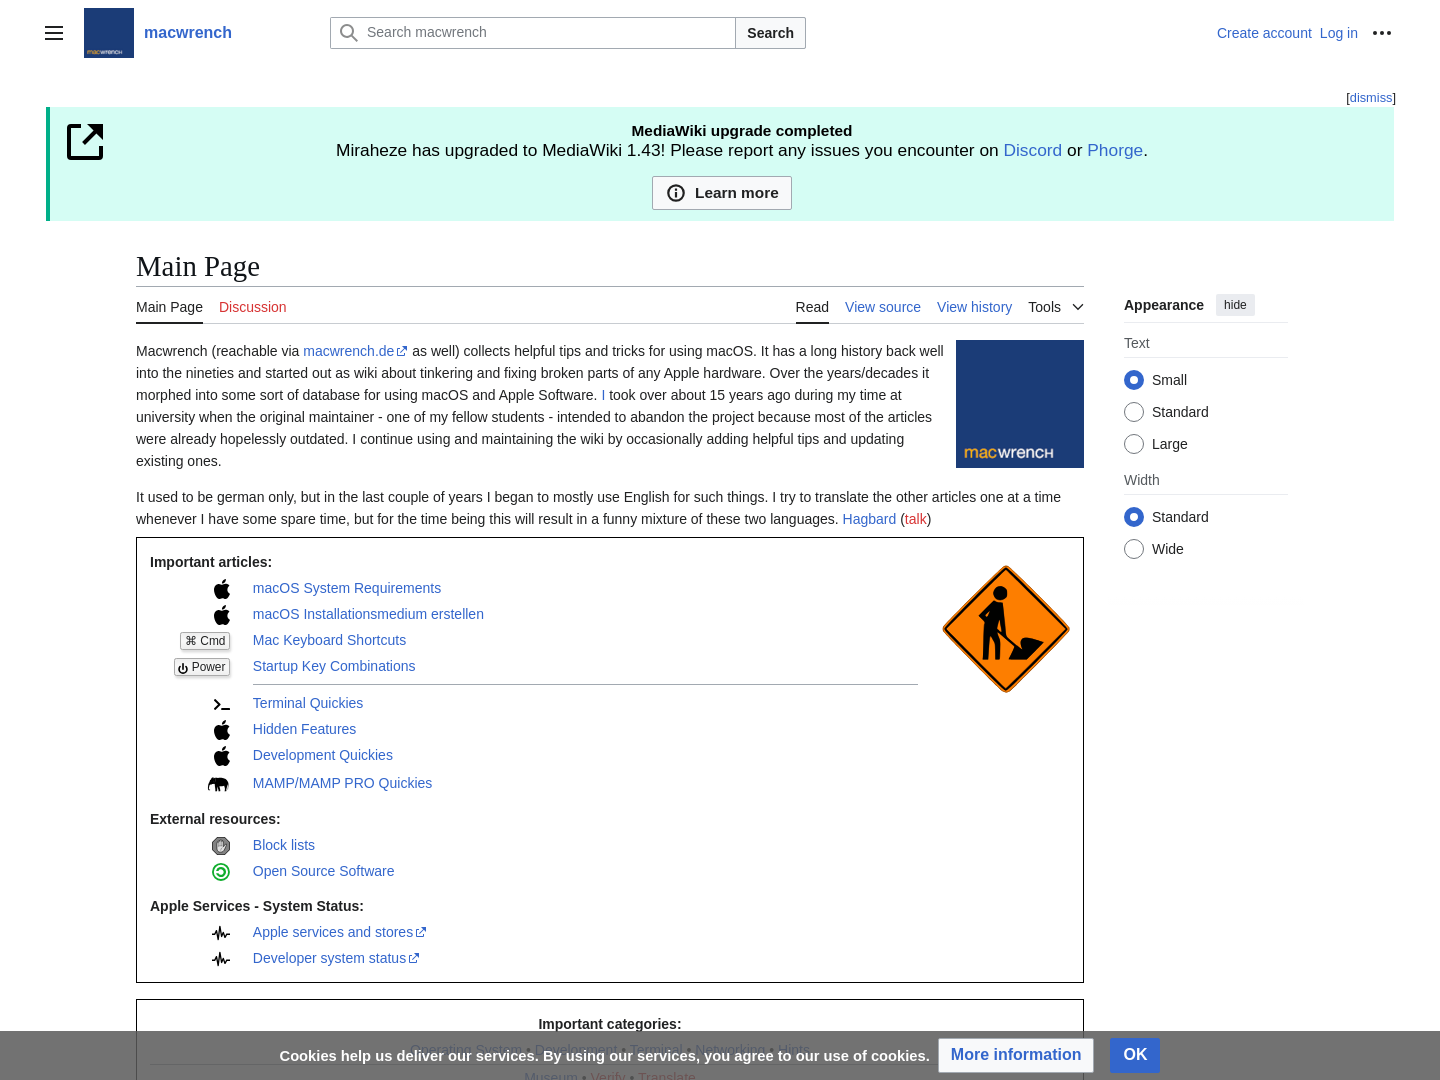Click the orange construction worker sign
This screenshot has height=1080, width=1440.
pos(1006,629)
